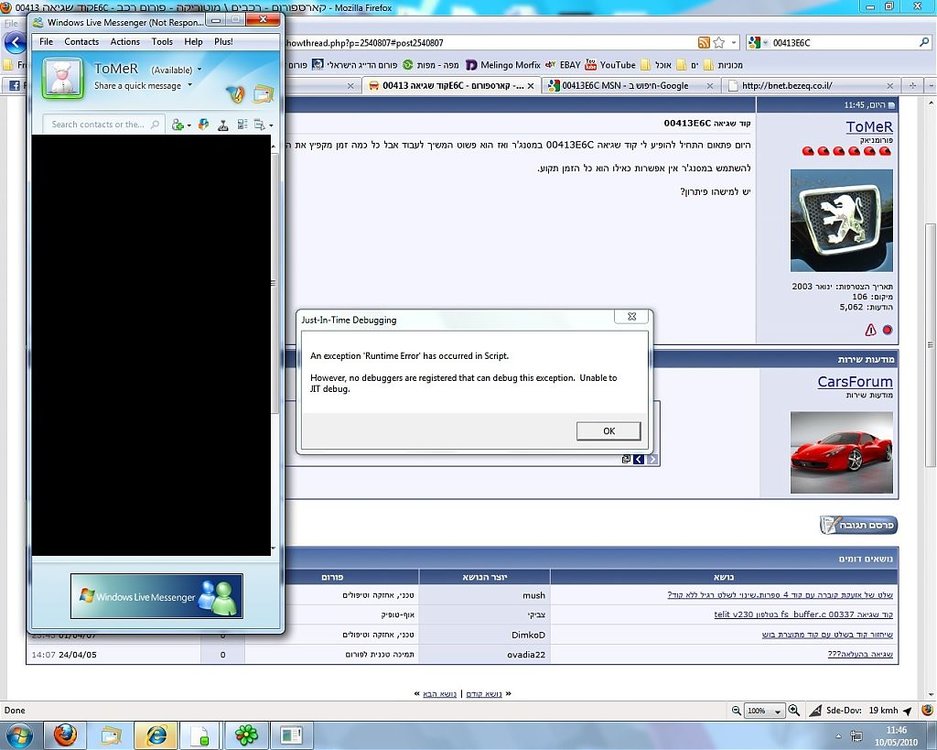Expand the quick message dropdown arrow
The width and height of the screenshot is (937, 750).
[190, 85]
